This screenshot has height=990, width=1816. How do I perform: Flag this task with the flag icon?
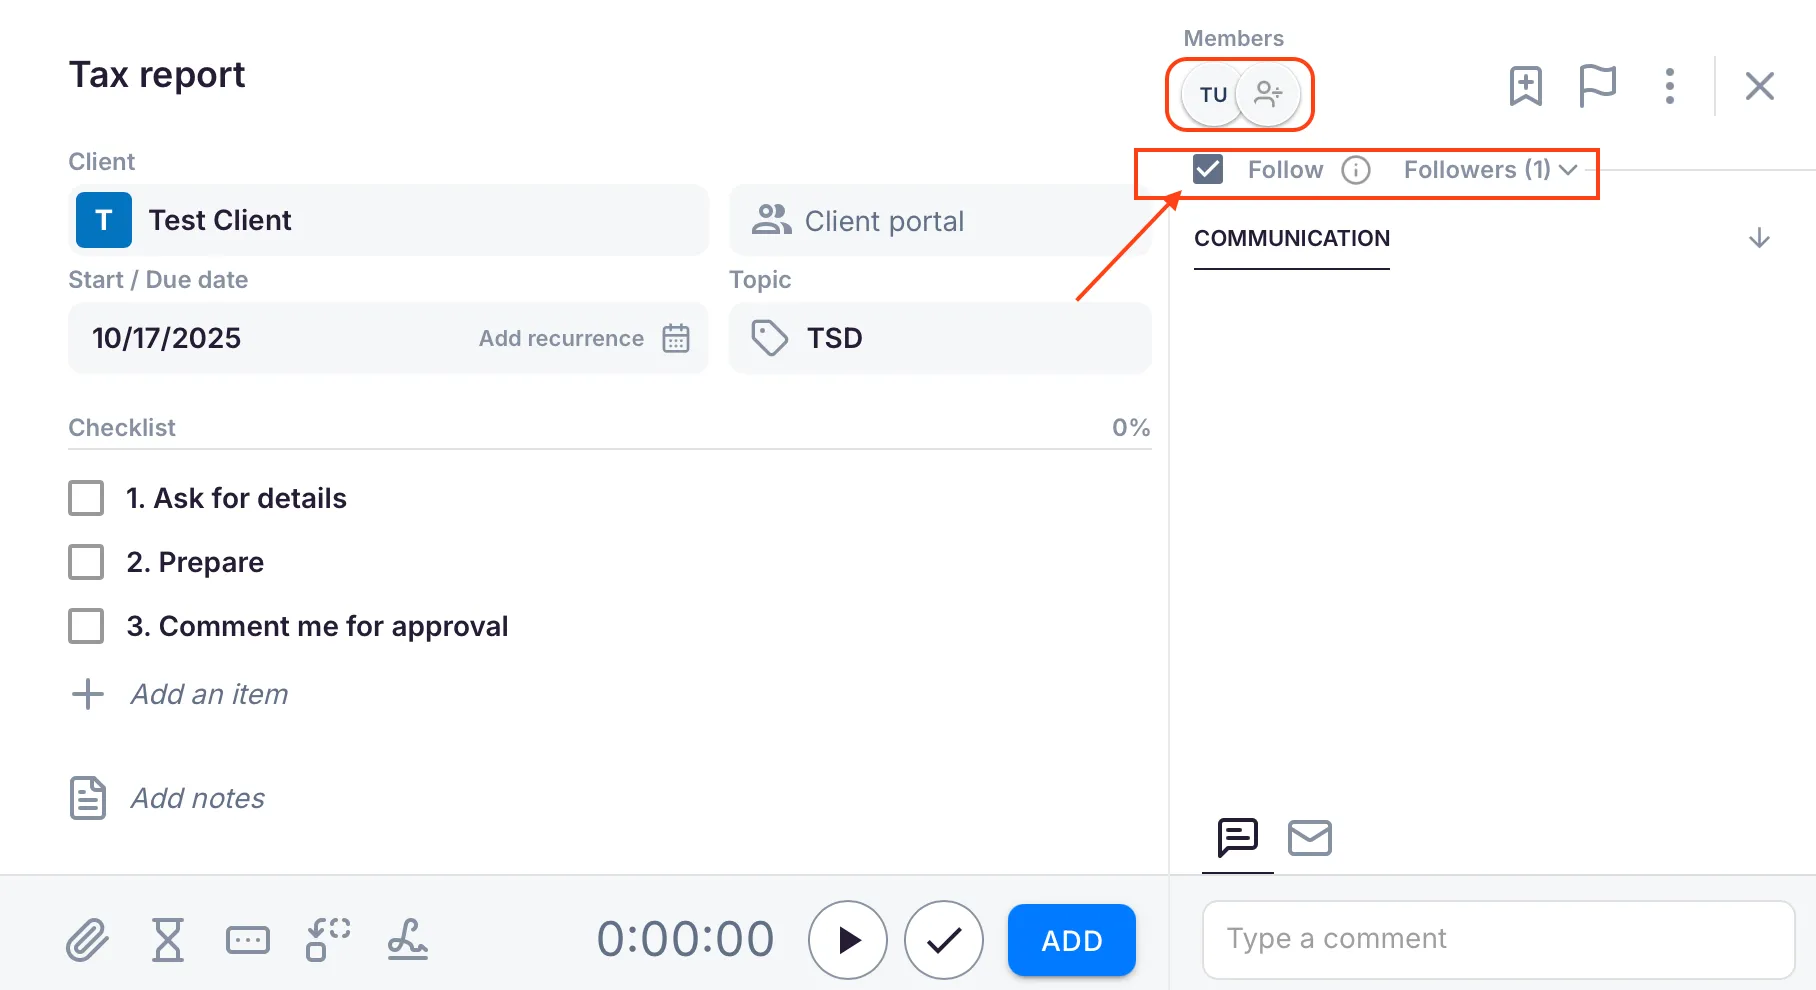1597,86
